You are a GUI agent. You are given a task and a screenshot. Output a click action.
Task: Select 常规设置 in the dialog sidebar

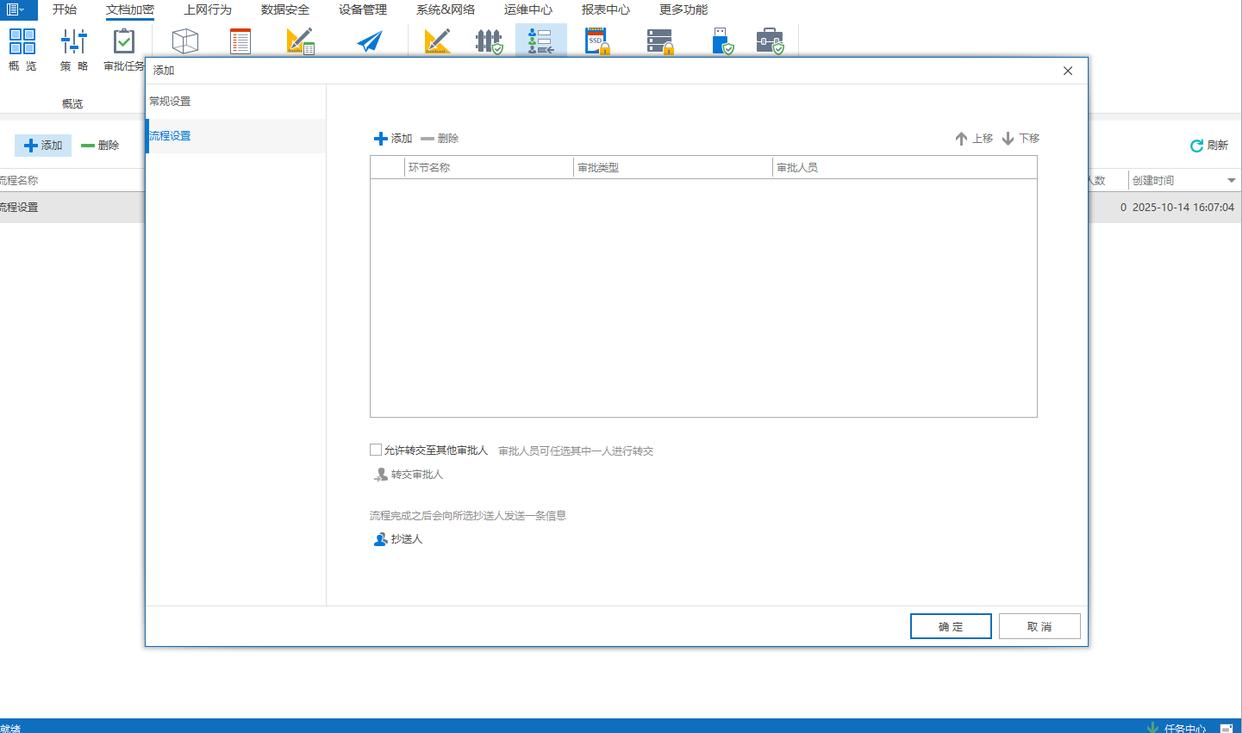click(170, 101)
